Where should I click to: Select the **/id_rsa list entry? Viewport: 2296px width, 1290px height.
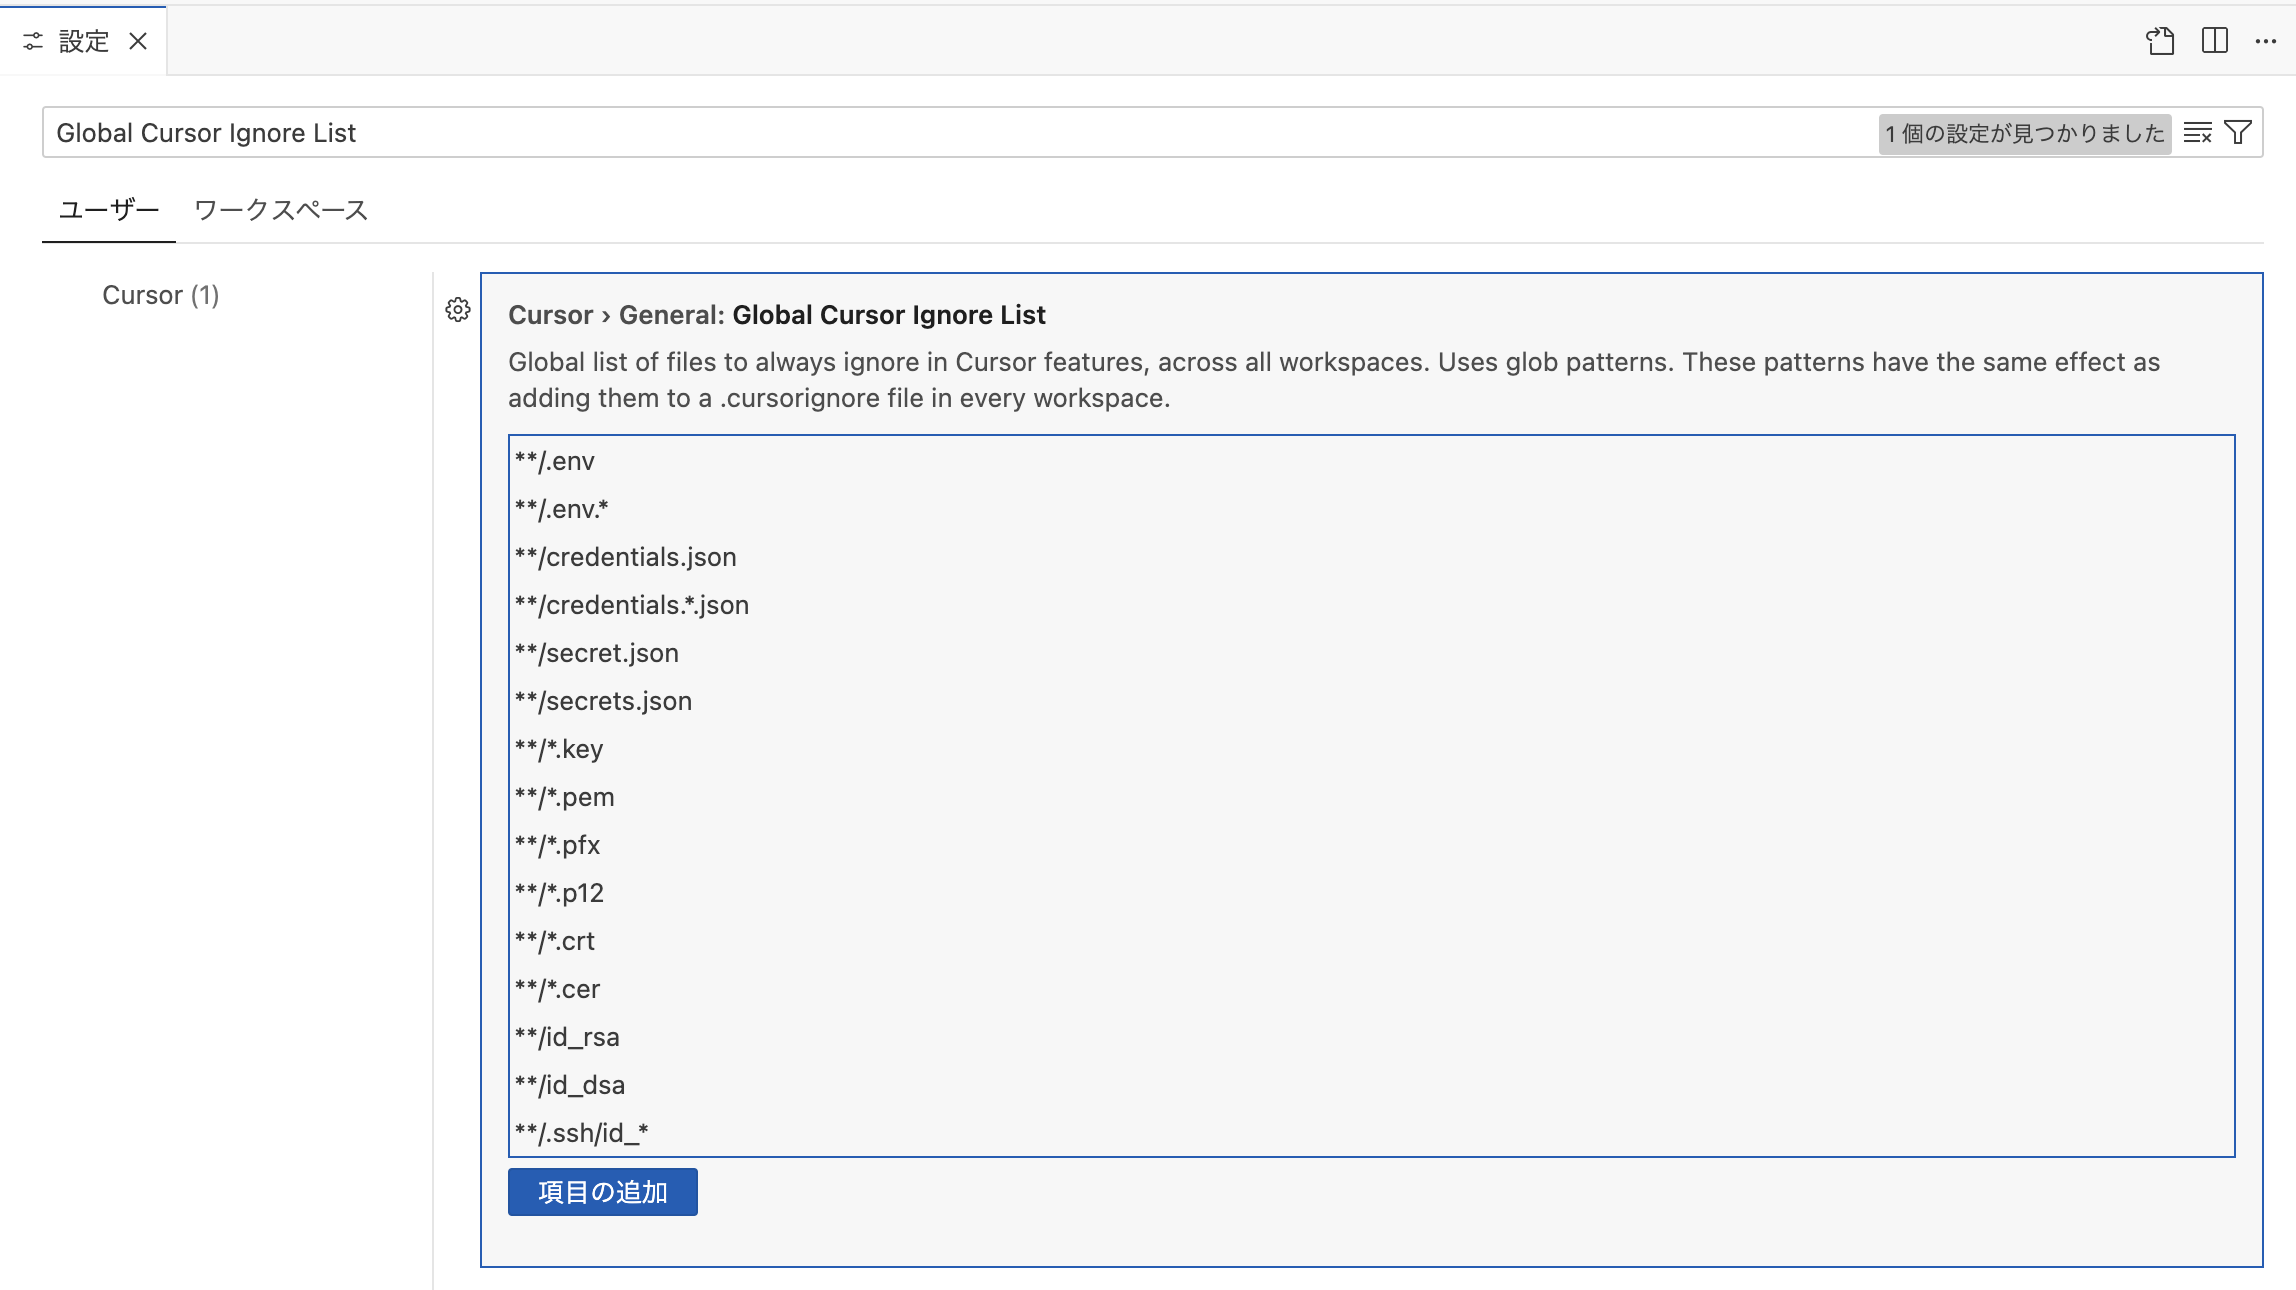pyautogui.click(x=567, y=1037)
